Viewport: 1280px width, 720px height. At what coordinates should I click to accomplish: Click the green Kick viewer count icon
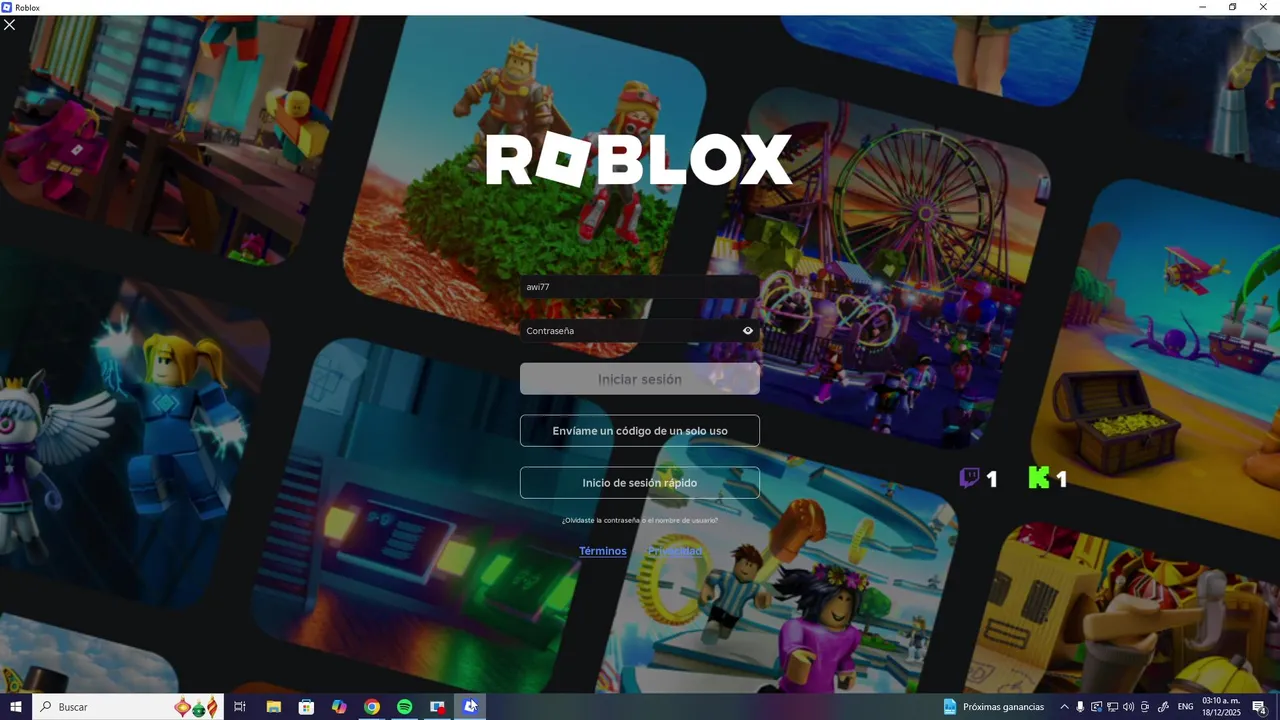1039,478
